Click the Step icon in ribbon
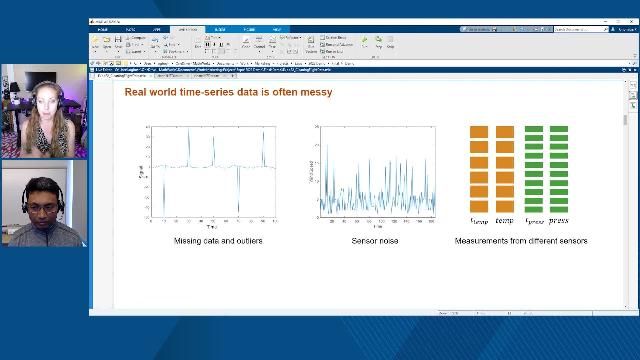Screen dimensions: 640x360 pos(378,40)
